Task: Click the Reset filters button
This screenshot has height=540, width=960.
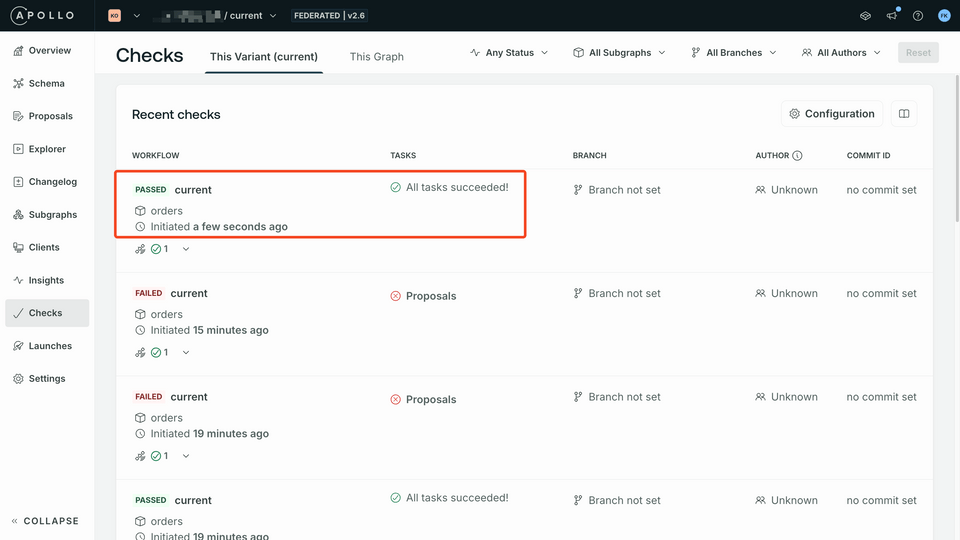Action: pyautogui.click(x=918, y=53)
